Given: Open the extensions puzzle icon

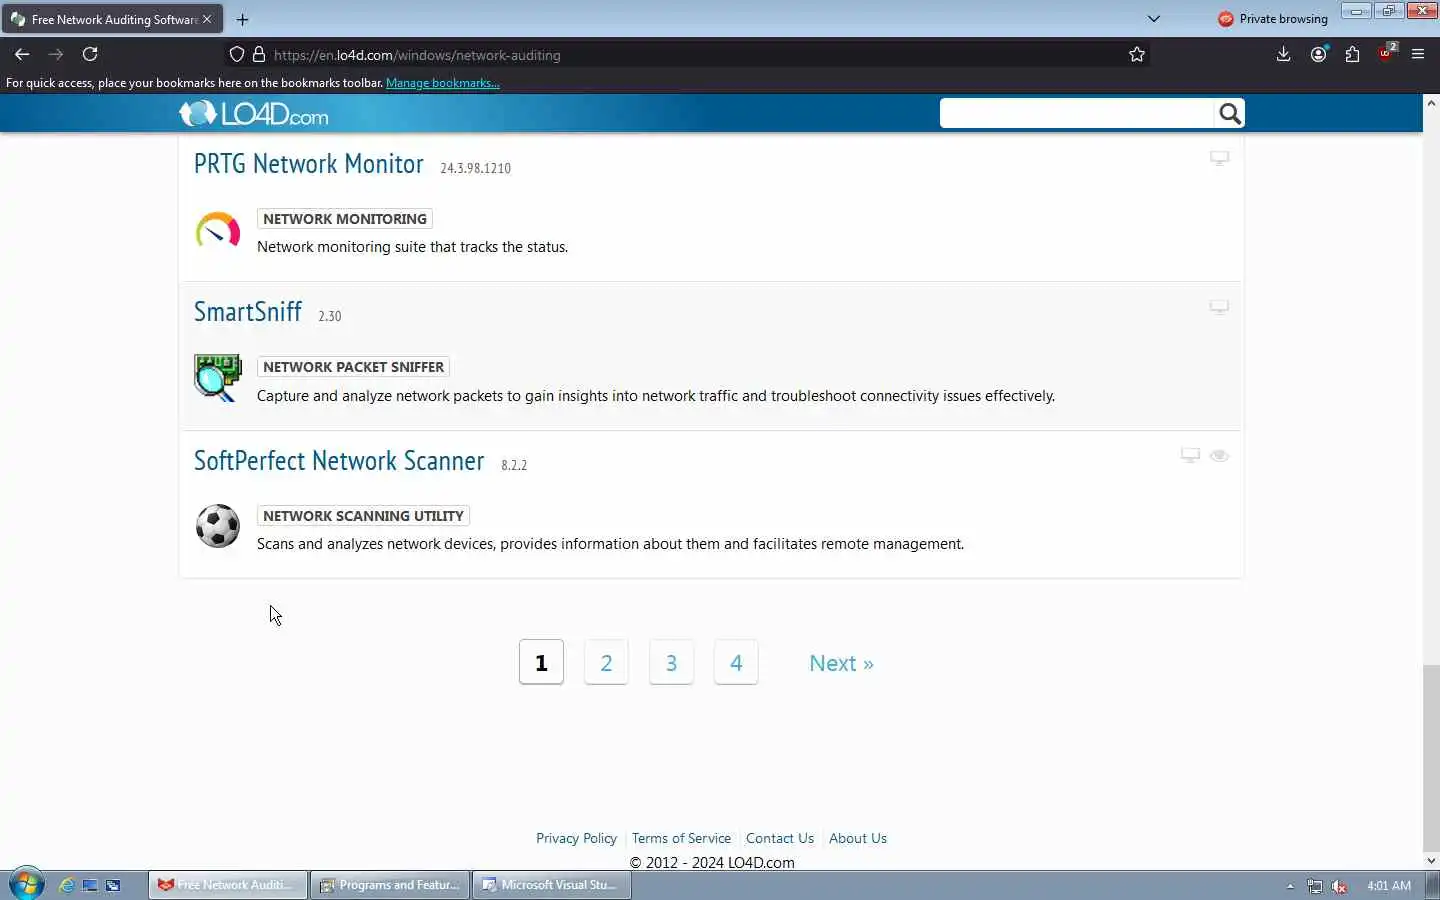Looking at the screenshot, I should click(1353, 54).
